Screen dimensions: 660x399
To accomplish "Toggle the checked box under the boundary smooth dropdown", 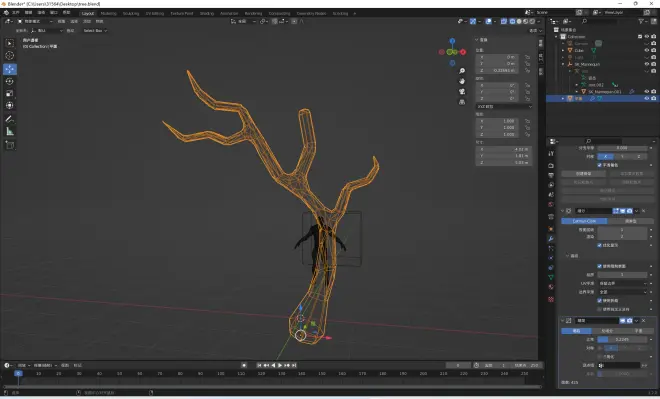I will pos(600,301).
